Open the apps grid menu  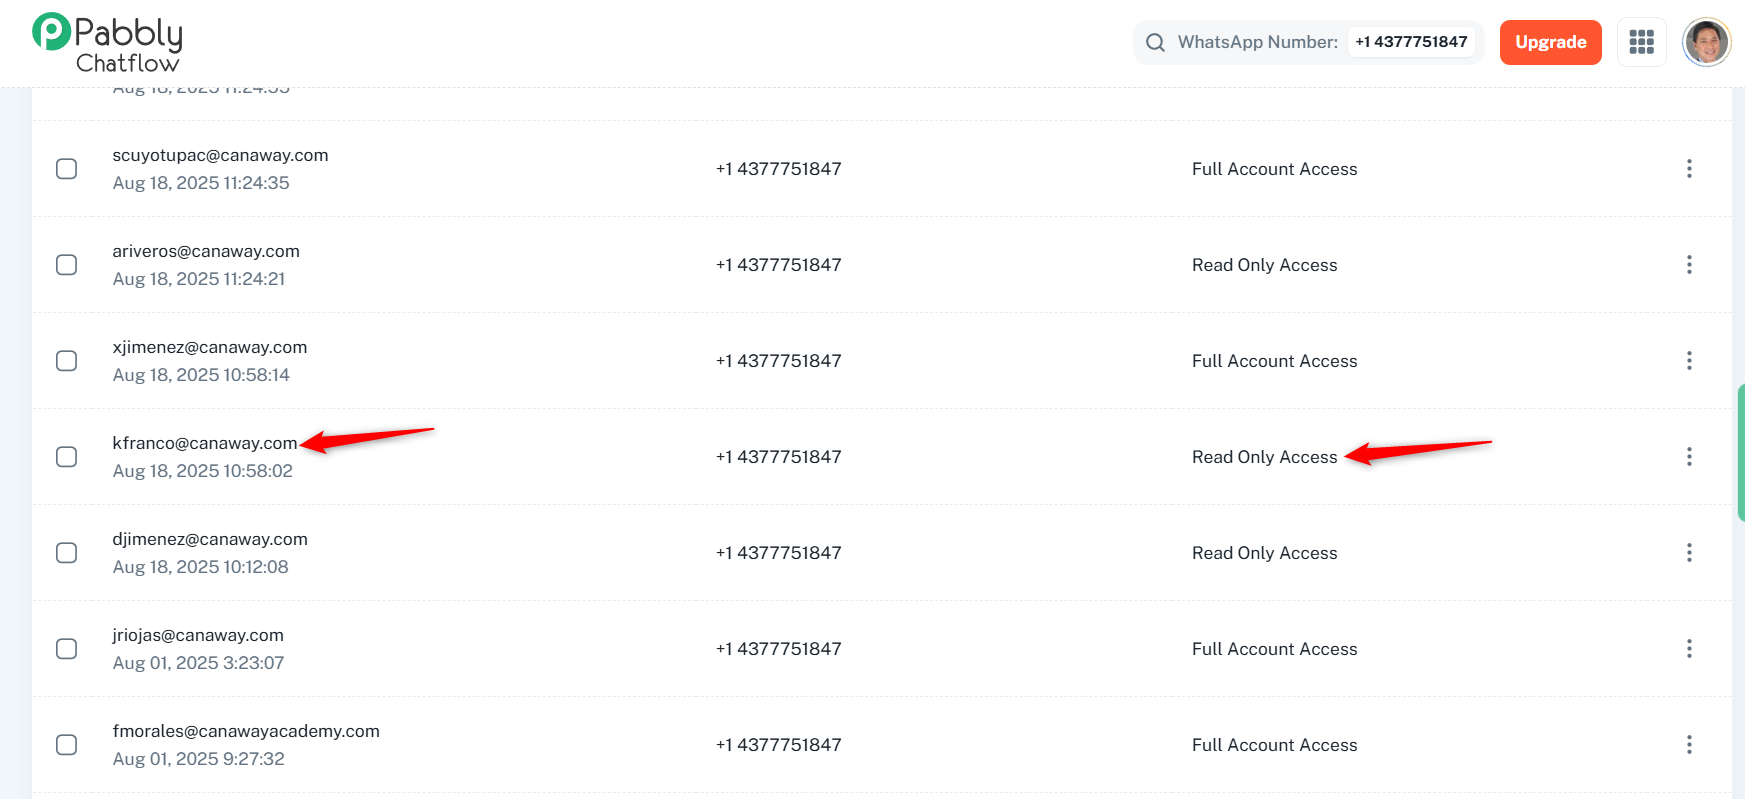(1641, 42)
